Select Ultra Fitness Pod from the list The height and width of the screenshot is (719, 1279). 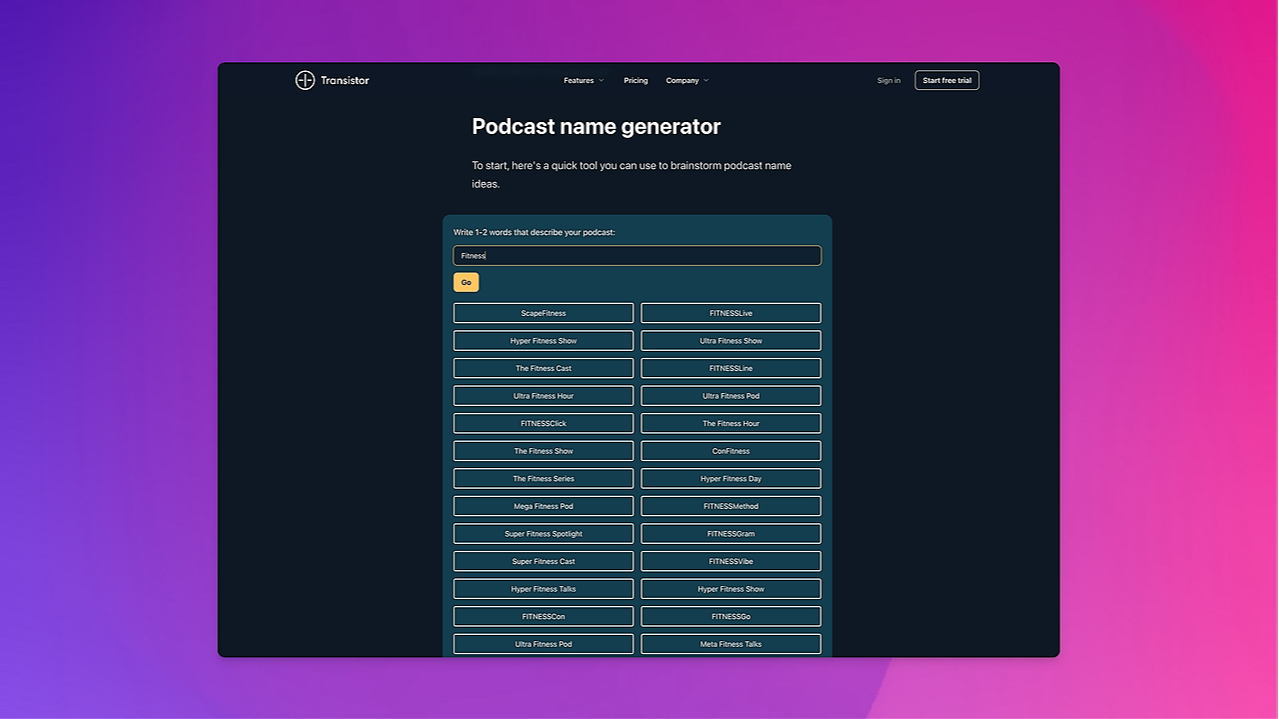730,395
